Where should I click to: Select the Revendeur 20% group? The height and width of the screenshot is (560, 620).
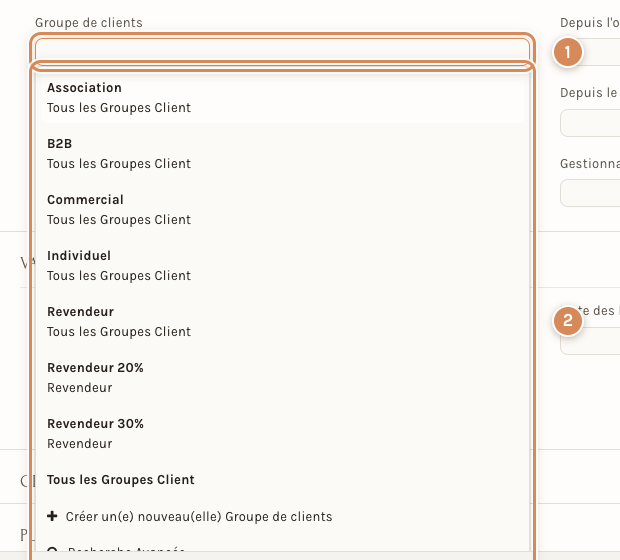coord(282,377)
